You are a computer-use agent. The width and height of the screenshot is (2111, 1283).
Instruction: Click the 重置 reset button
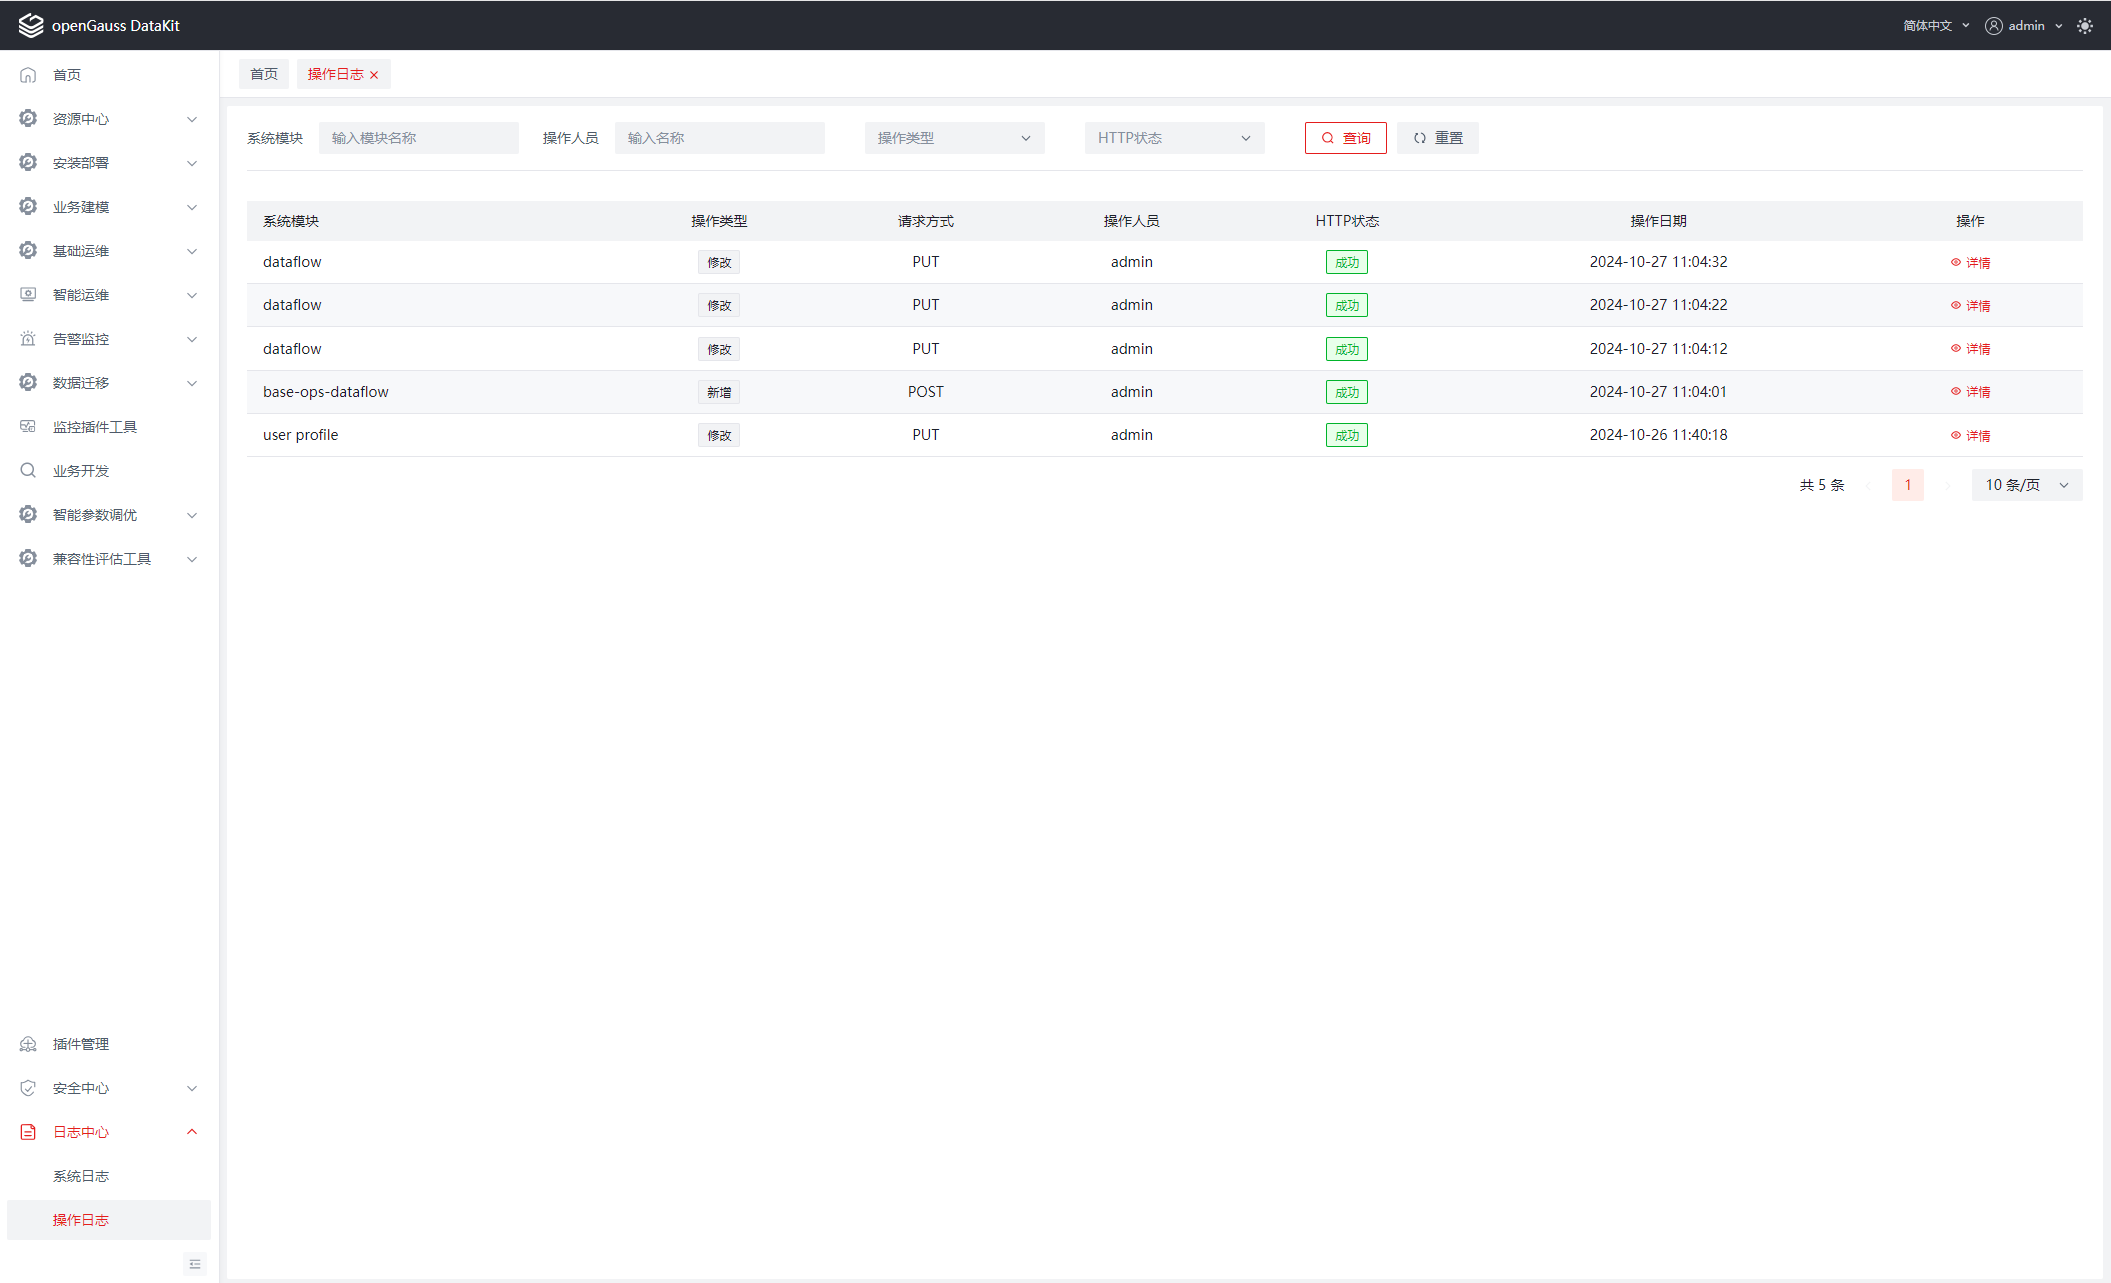point(1438,138)
